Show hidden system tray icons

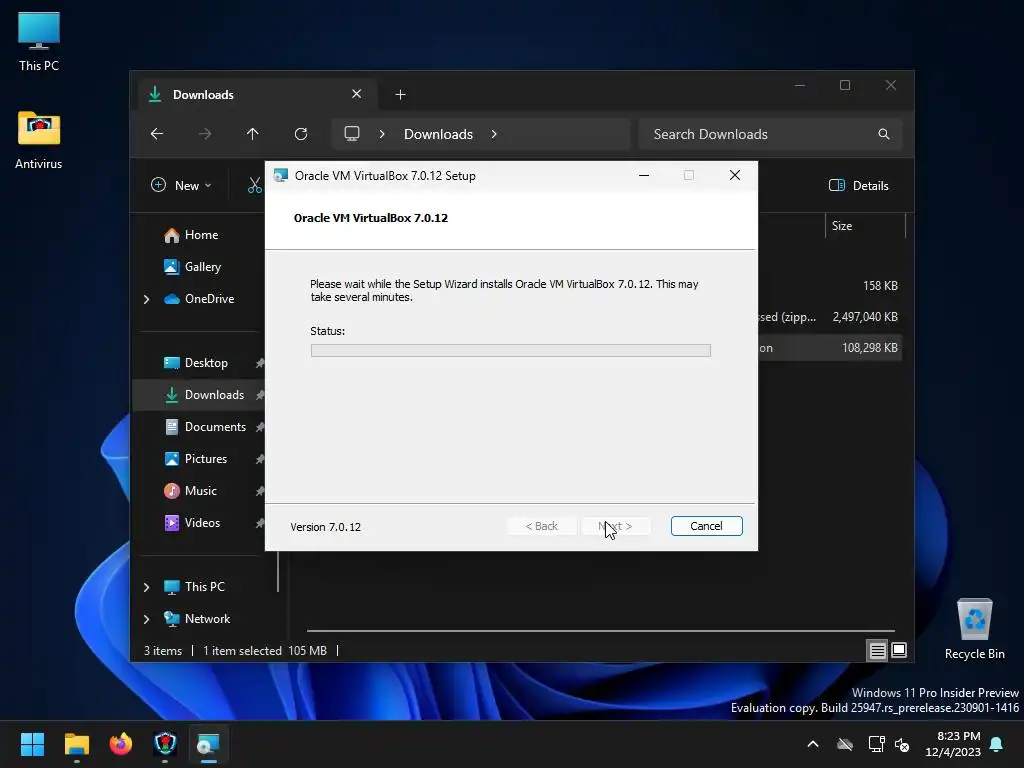click(813, 744)
